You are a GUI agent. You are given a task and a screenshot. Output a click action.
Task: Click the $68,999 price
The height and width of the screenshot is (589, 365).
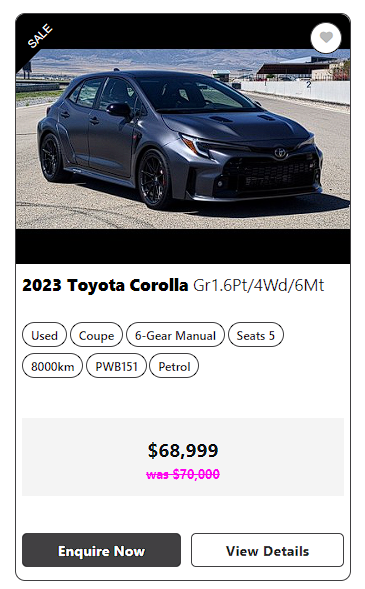pos(183,450)
